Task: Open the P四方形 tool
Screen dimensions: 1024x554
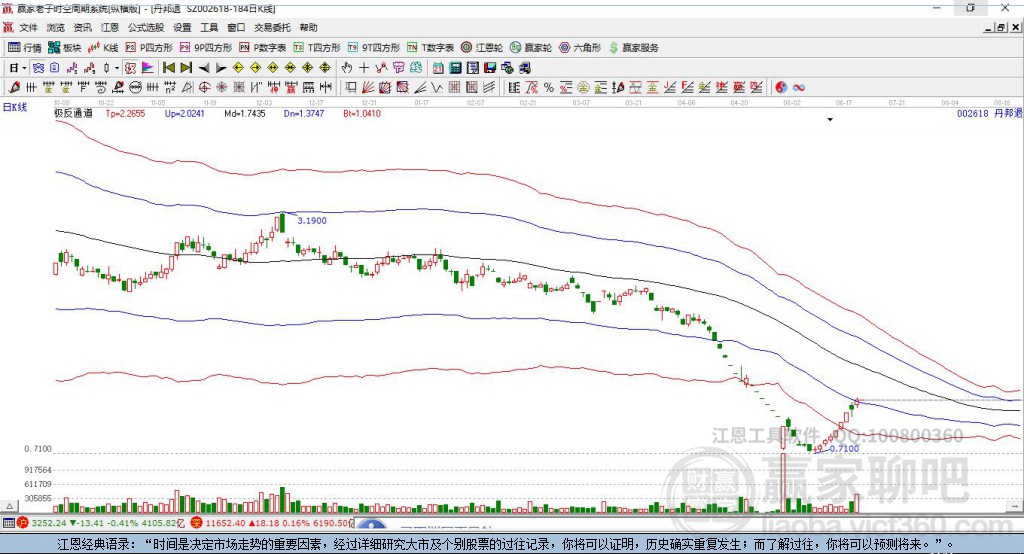Action: click(149, 48)
